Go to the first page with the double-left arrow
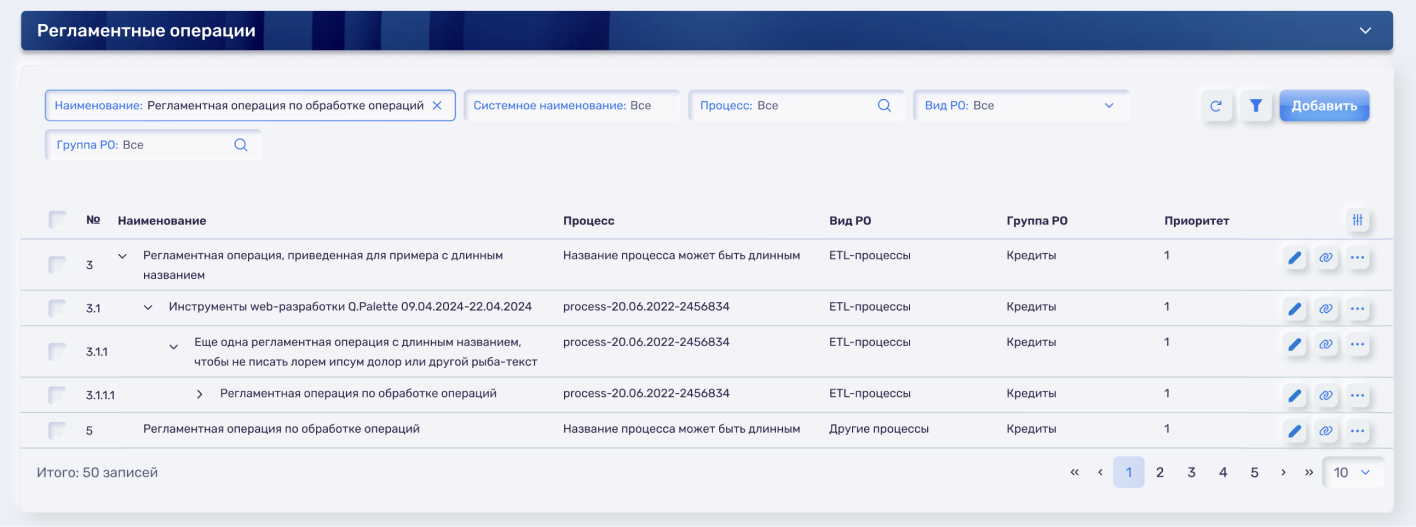The image size is (1416, 527). point(1075,472)
